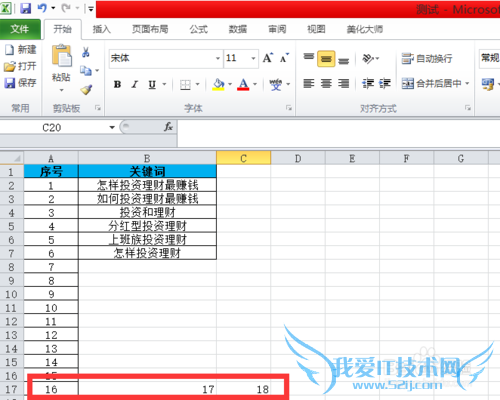Screen dimensions: 500x400
Task: Click 合并后居中 merge and center button
Action: pyautogui.click(x=431, y=83)
